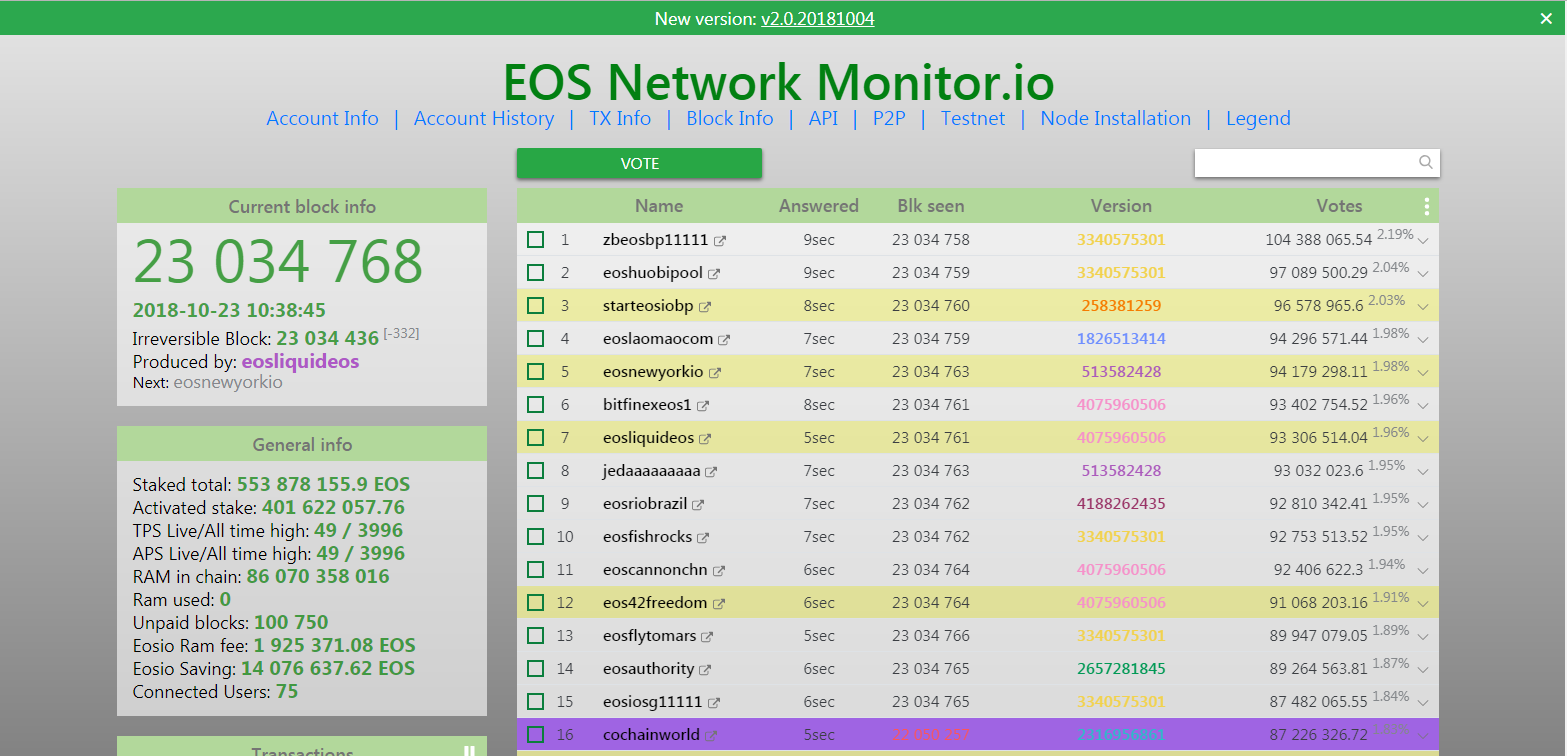Open external link icon next to eosriobrazil
Screen dimensions: 1567x756
pos(698,505)
